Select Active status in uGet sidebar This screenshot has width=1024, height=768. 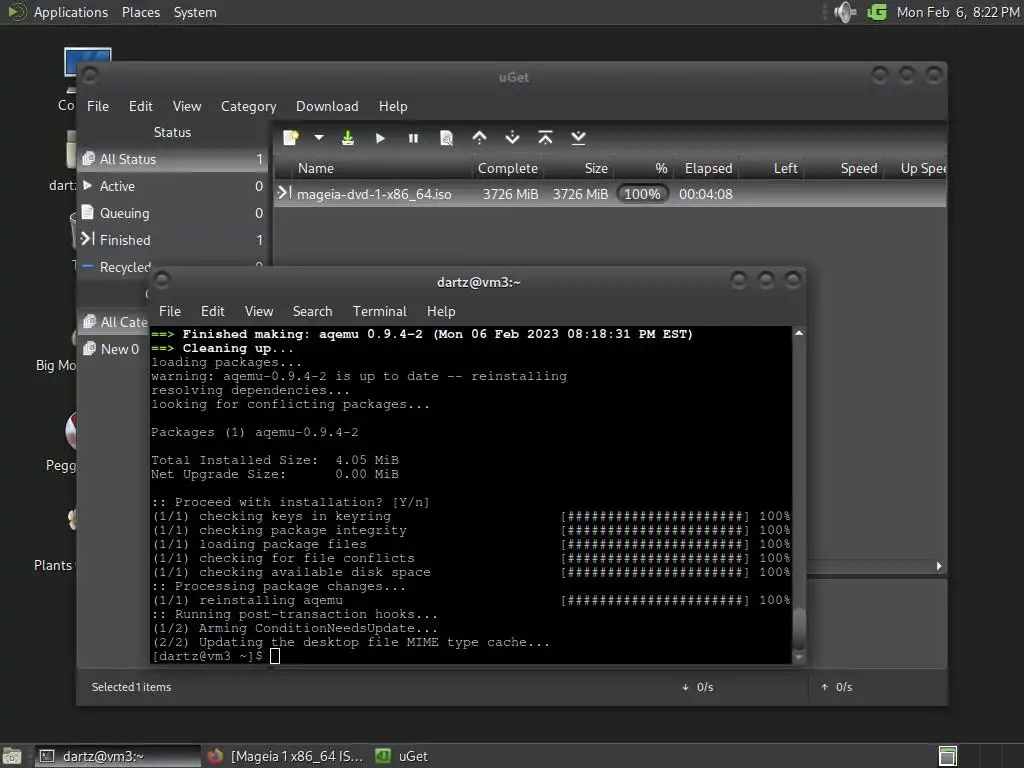click(x=172, y=186)
